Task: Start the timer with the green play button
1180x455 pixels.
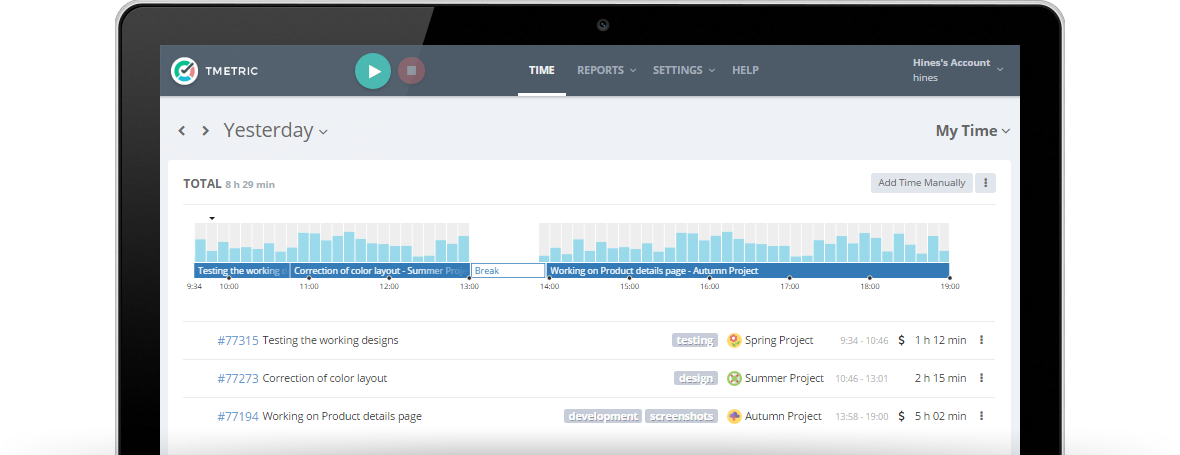Action: [x=373, y=71]
